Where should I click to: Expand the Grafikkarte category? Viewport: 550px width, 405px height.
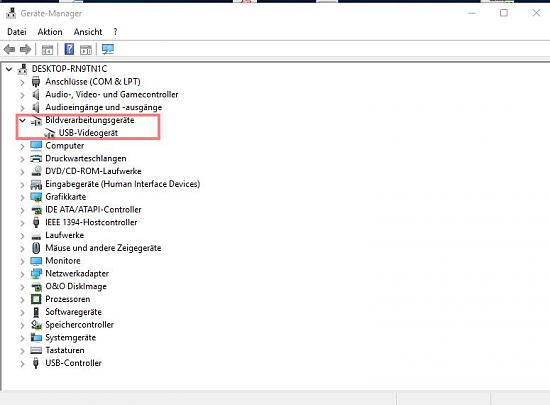pos(22,197)
